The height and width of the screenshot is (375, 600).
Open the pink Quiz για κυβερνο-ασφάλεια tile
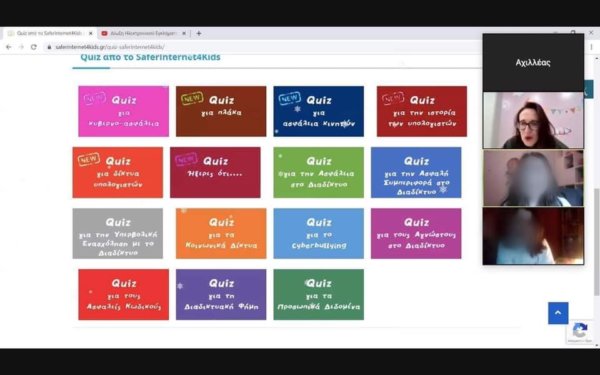coord(123,111)
